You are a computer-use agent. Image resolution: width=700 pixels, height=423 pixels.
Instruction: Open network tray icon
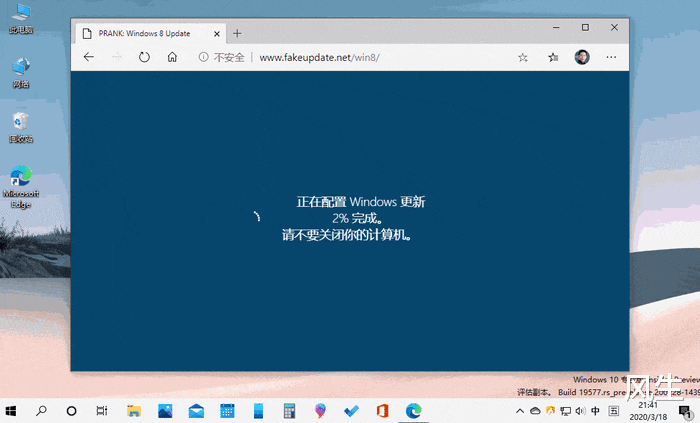[x=566, y=411]
